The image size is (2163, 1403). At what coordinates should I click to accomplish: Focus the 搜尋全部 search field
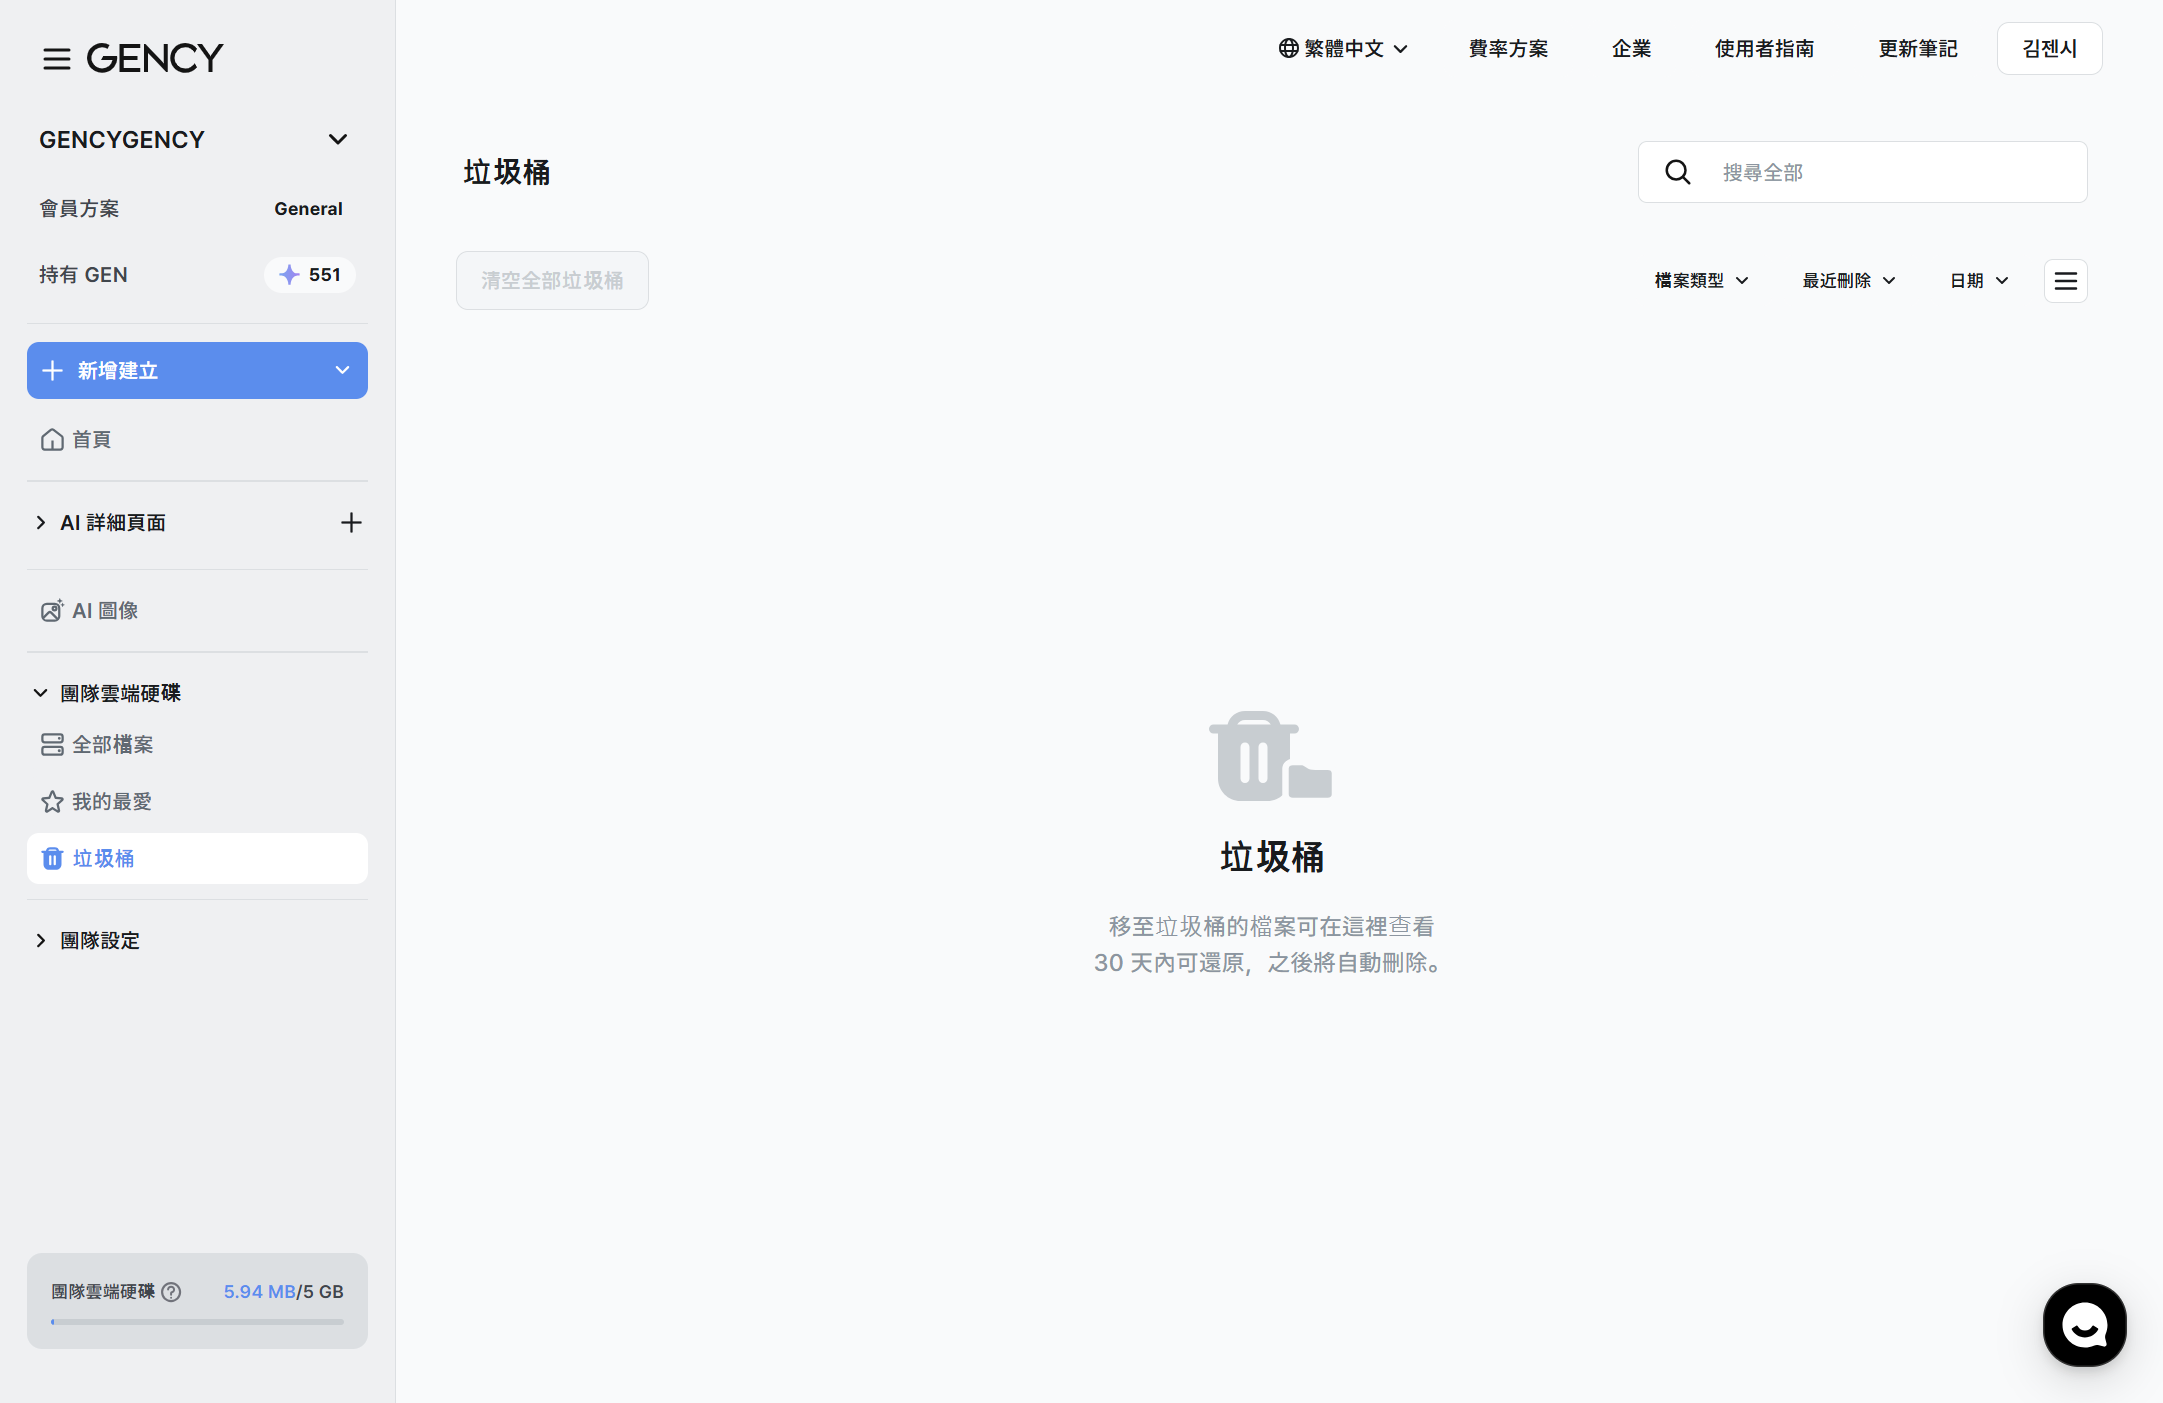coord(1862,172)
